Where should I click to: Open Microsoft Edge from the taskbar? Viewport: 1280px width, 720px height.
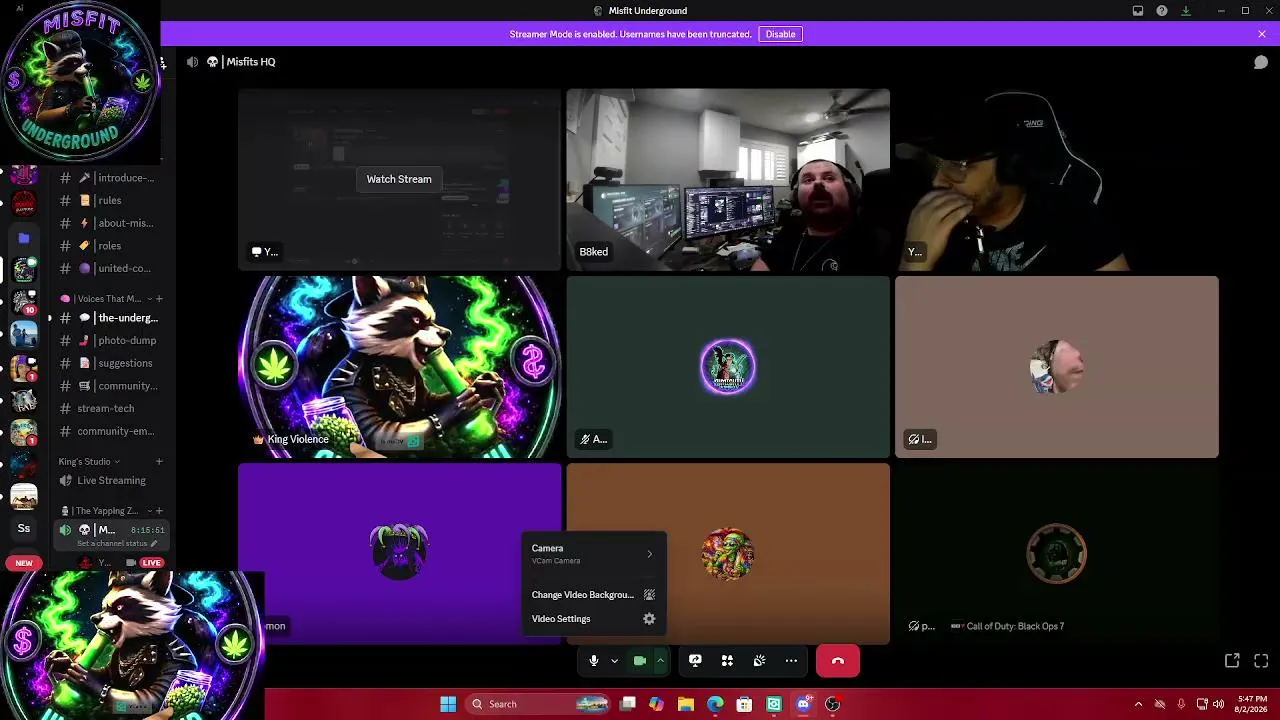pos(715,704)
